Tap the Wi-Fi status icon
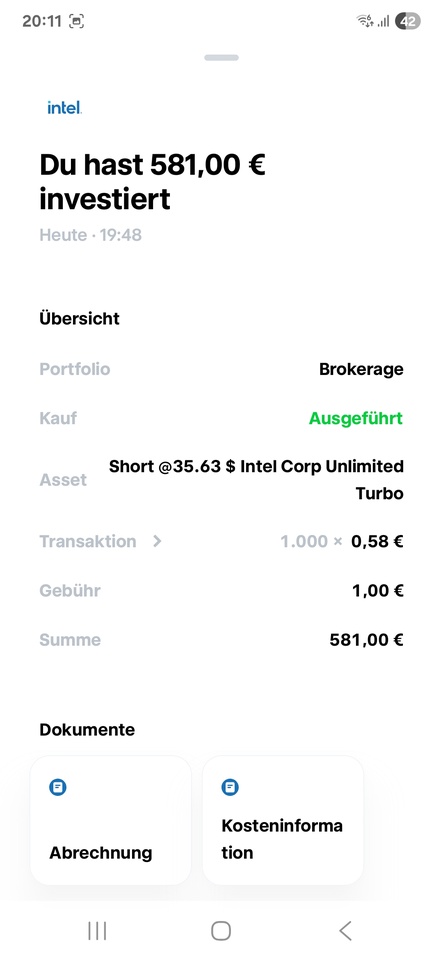The image size is (443, 960). point(365,21)
